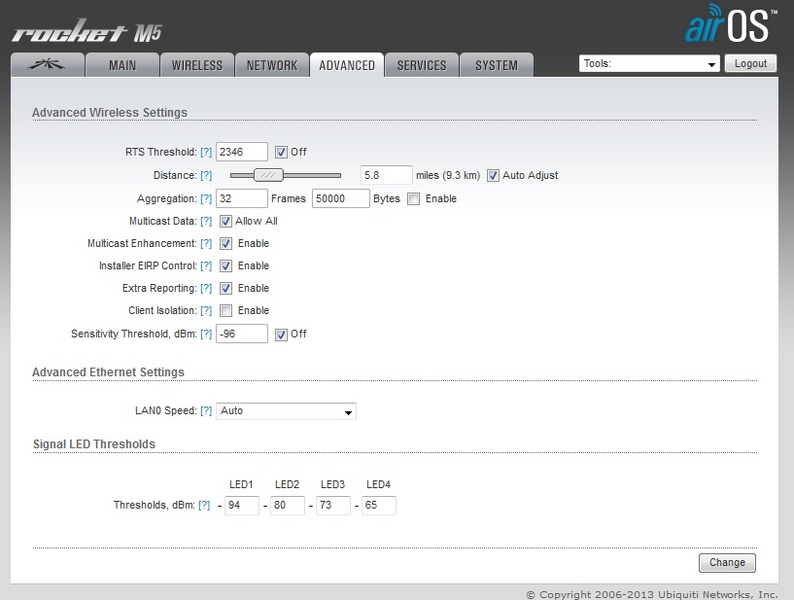This screenshot has height=600, width=794.
Task: Toggle Sensitivity Threshold Off checkbox
Action: click(281, 334)
